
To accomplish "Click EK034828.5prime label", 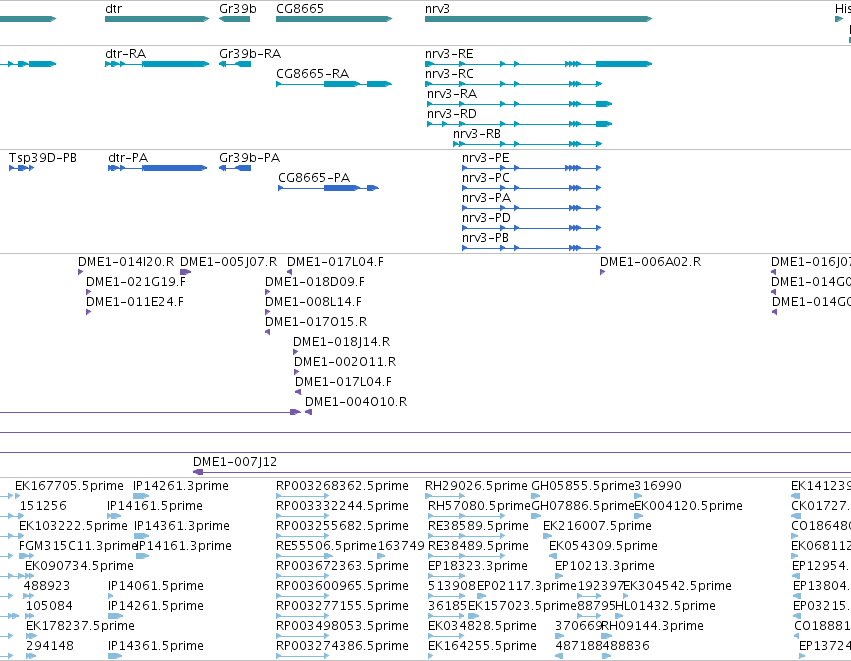I will 482,626.
